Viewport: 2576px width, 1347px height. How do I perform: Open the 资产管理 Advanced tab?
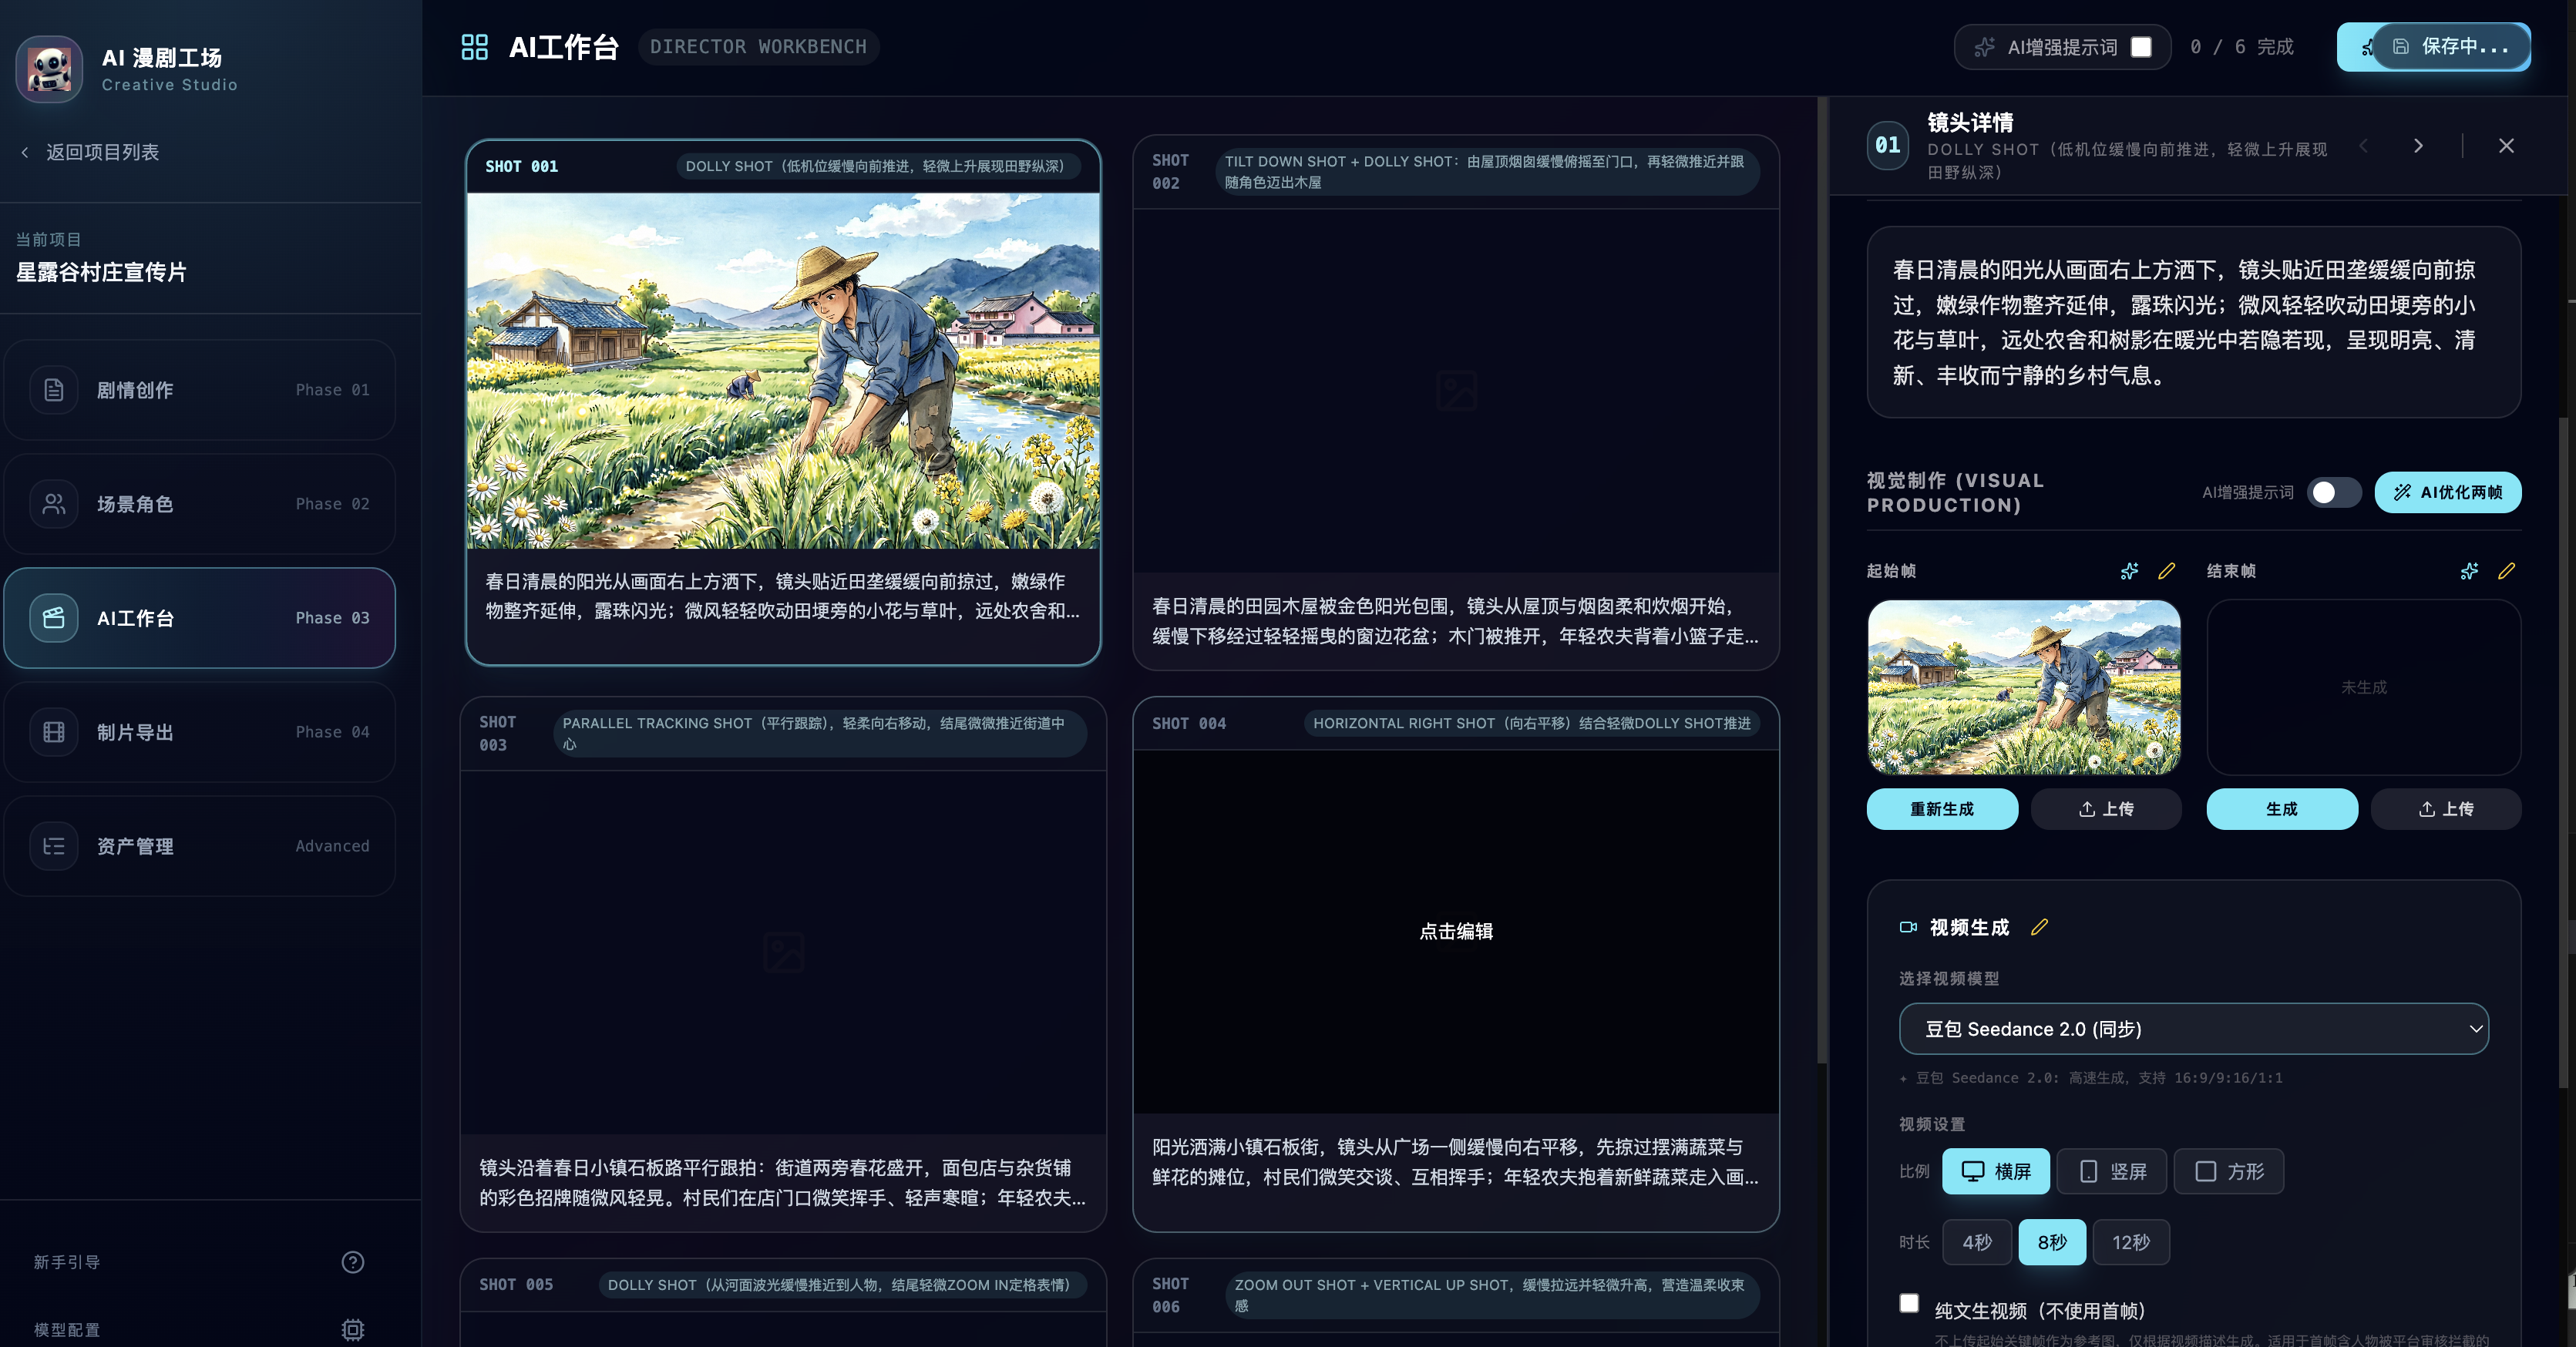tap(200, 846)
